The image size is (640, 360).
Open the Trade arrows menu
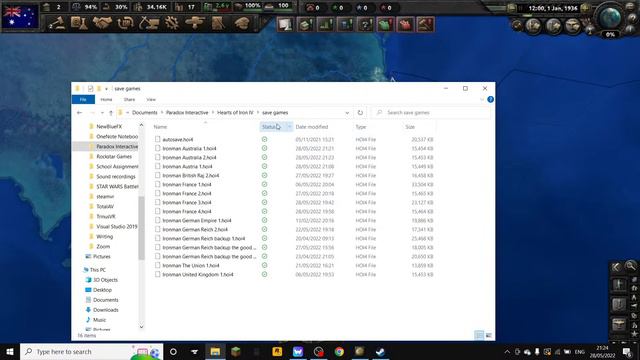pyautogui.click(x=125, y=23)
